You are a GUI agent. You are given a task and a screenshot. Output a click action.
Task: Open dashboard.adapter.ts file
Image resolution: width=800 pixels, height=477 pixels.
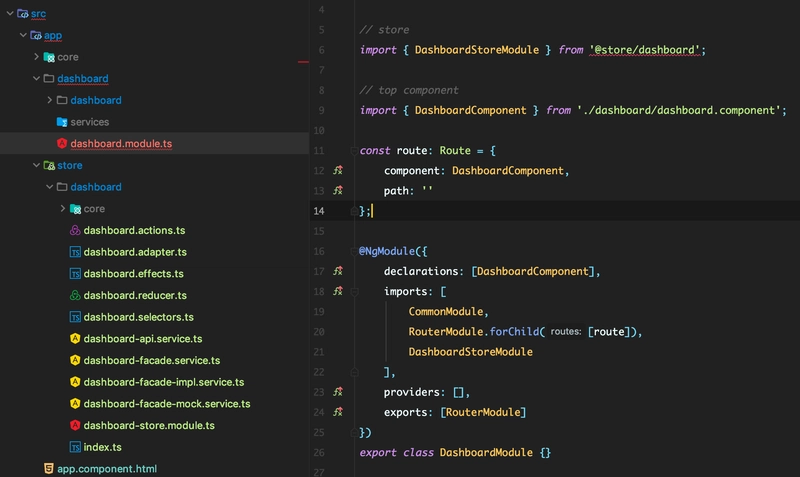point(135,252)
